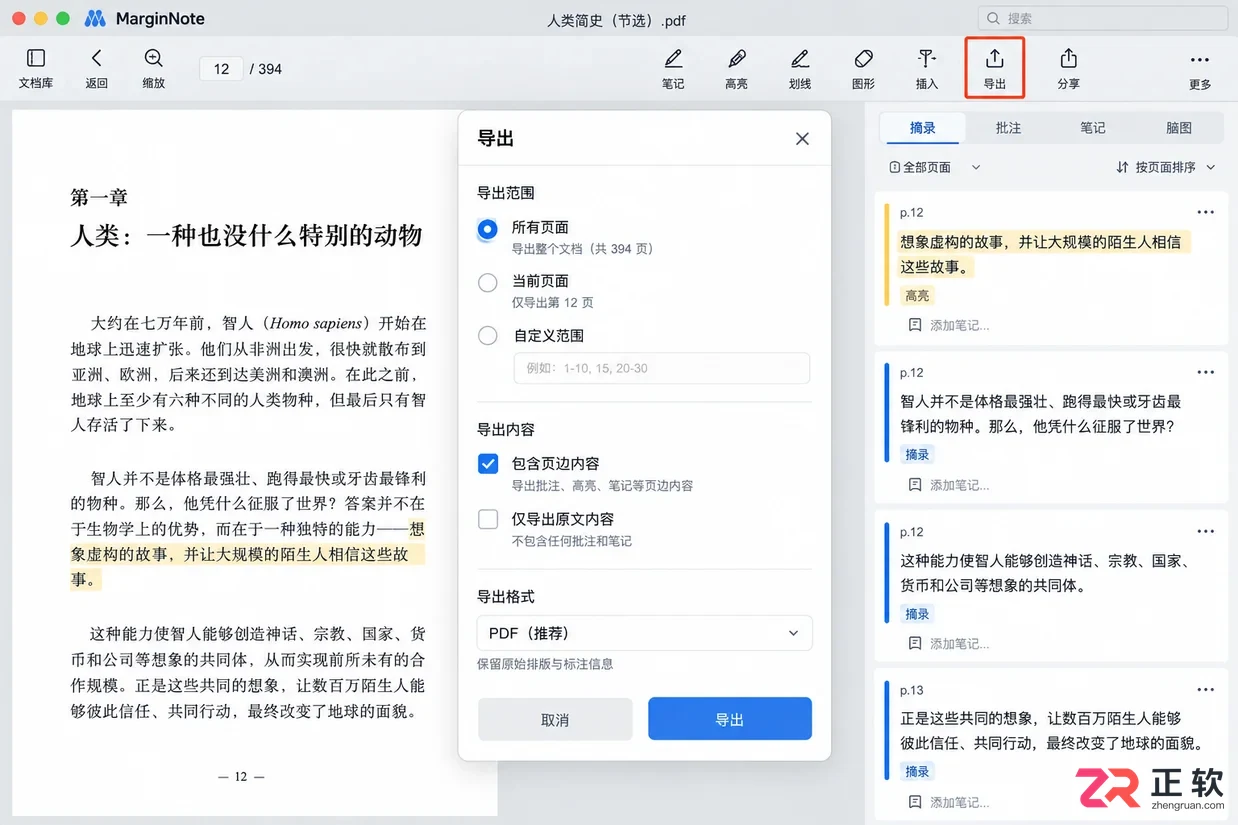The height and width of the screenshot is (825, 1238).
Task: Add note under p.13 excerpt
Action: 949,802
